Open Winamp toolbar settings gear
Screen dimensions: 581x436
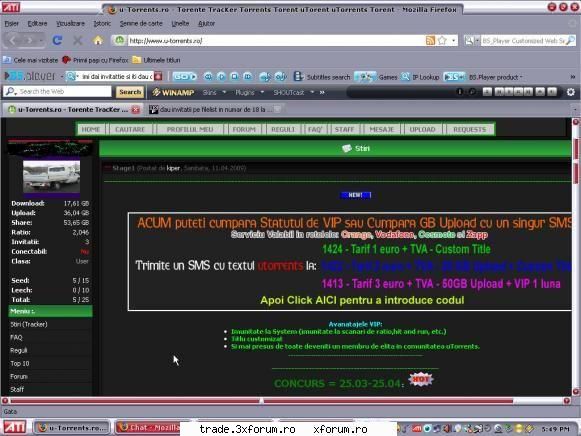571,92
